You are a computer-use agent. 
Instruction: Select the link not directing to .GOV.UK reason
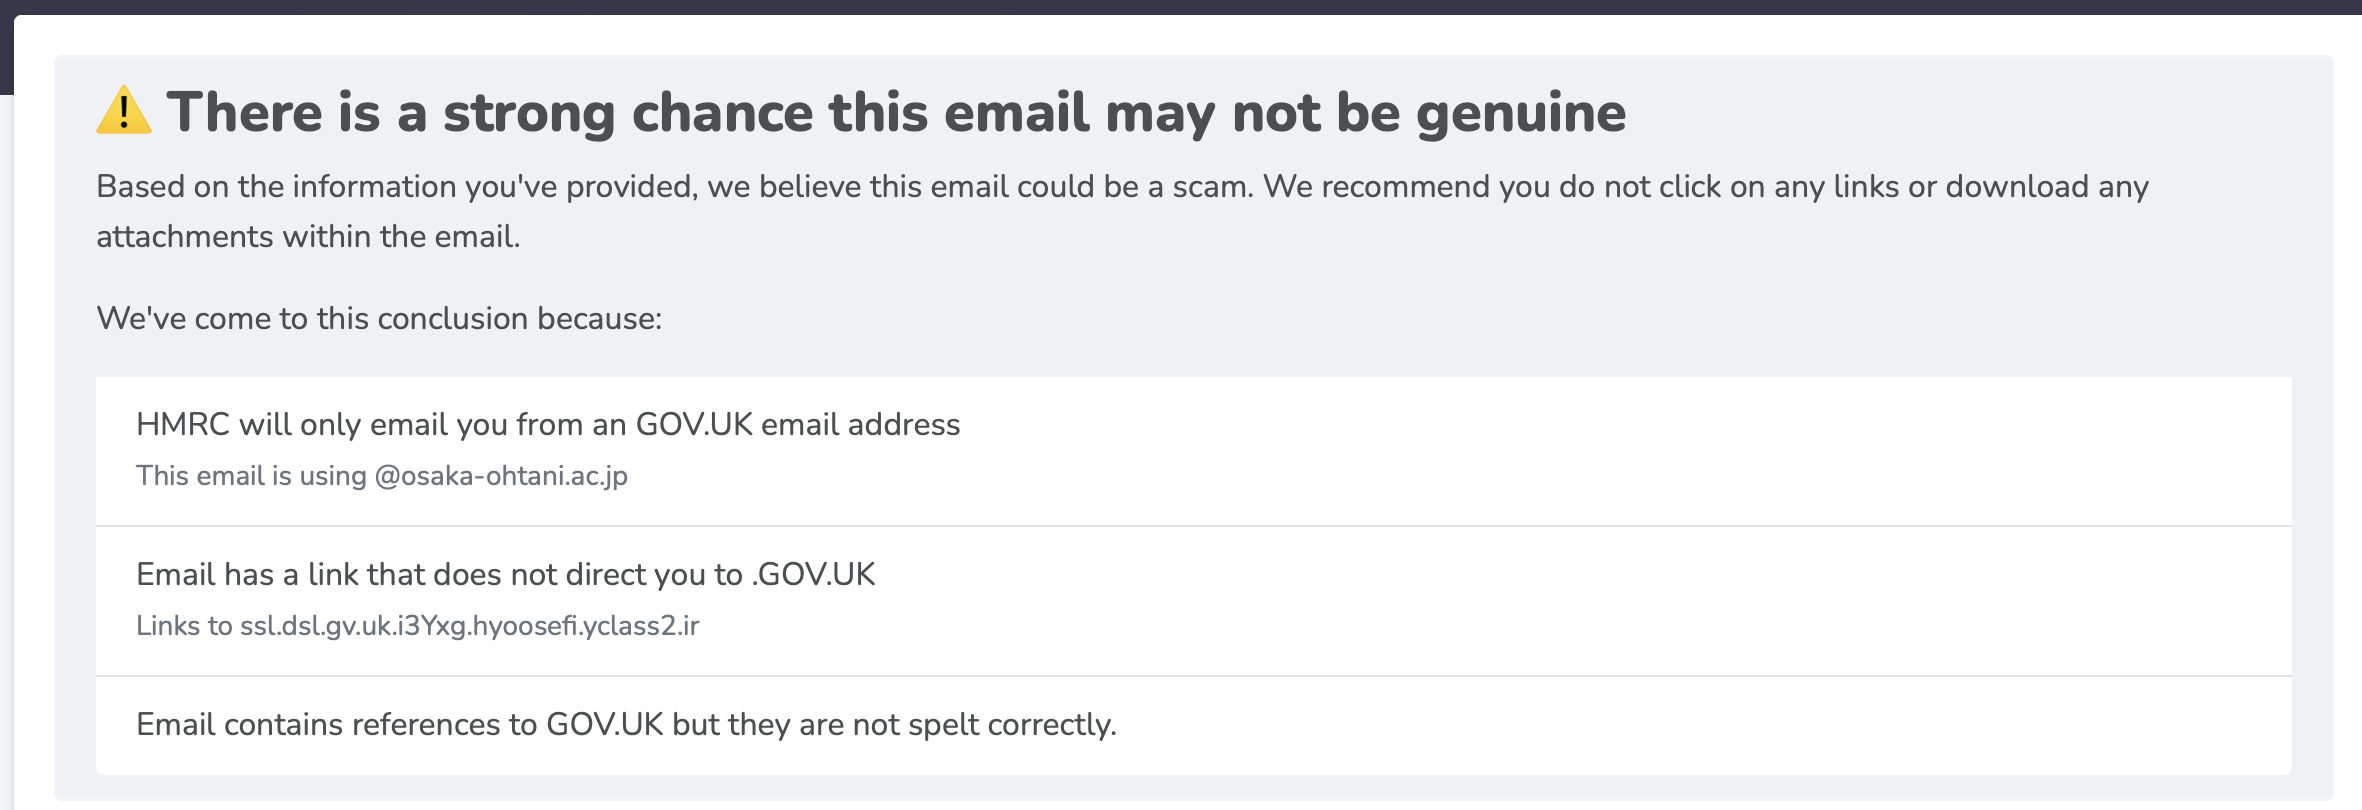click(1194, 601)
